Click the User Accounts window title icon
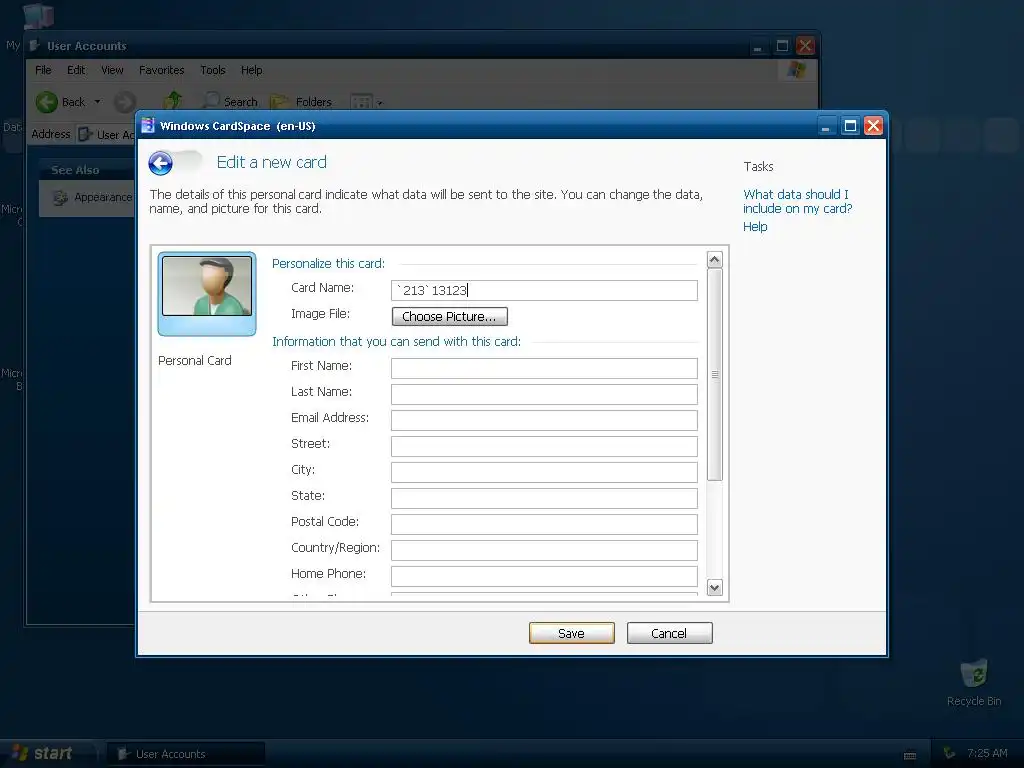This screenshot has height=768, width=1024. [35, 46]
